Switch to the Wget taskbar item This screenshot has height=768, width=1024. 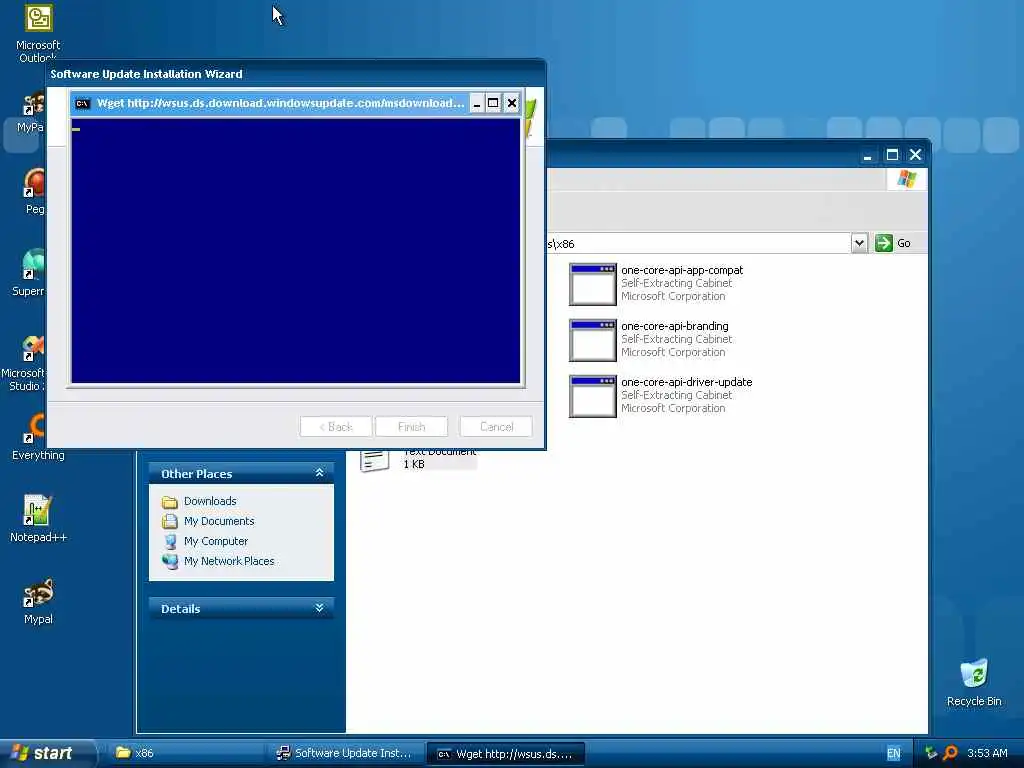pyautogui.click(x=505, y=754)
